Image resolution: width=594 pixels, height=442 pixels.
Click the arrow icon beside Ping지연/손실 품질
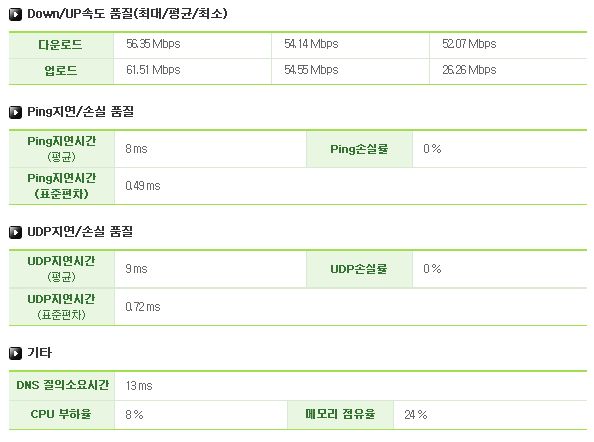[x=16, y=112]
